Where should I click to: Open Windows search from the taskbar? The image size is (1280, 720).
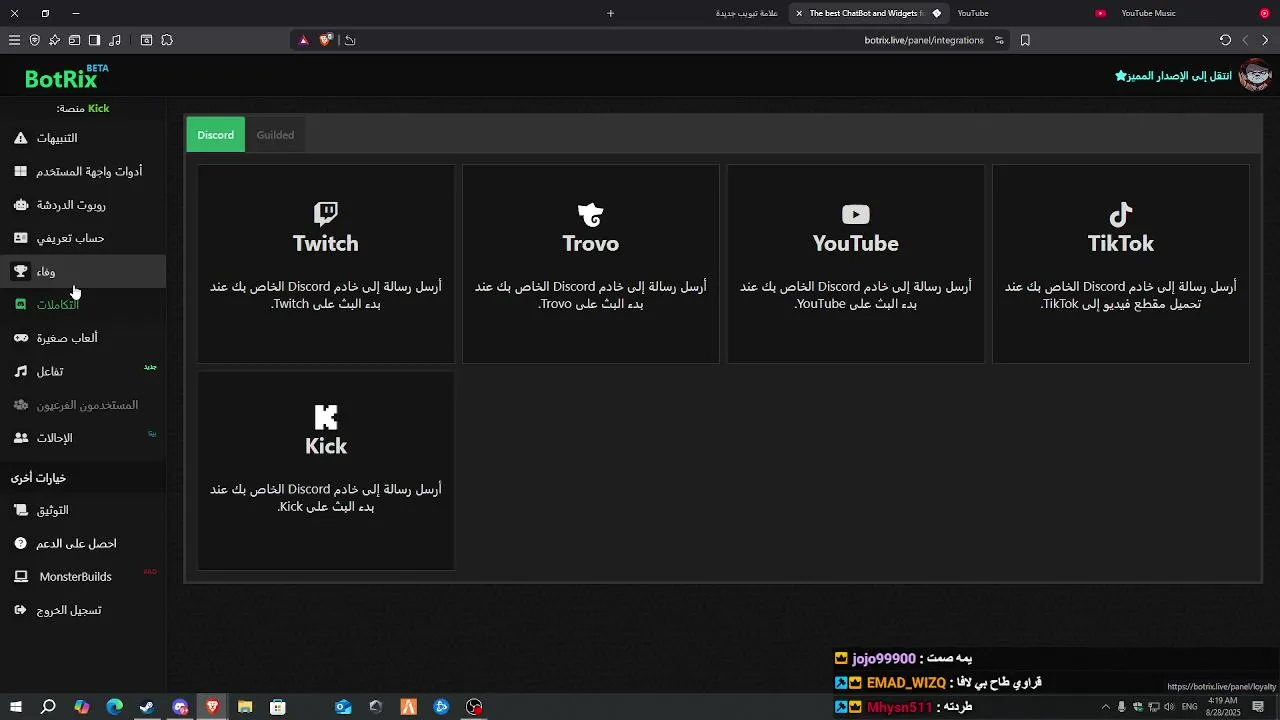tap(48, 707)
